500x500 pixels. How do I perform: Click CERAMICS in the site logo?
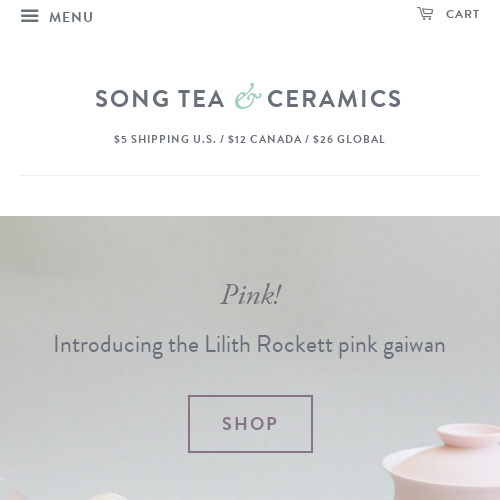pos(334,99)
